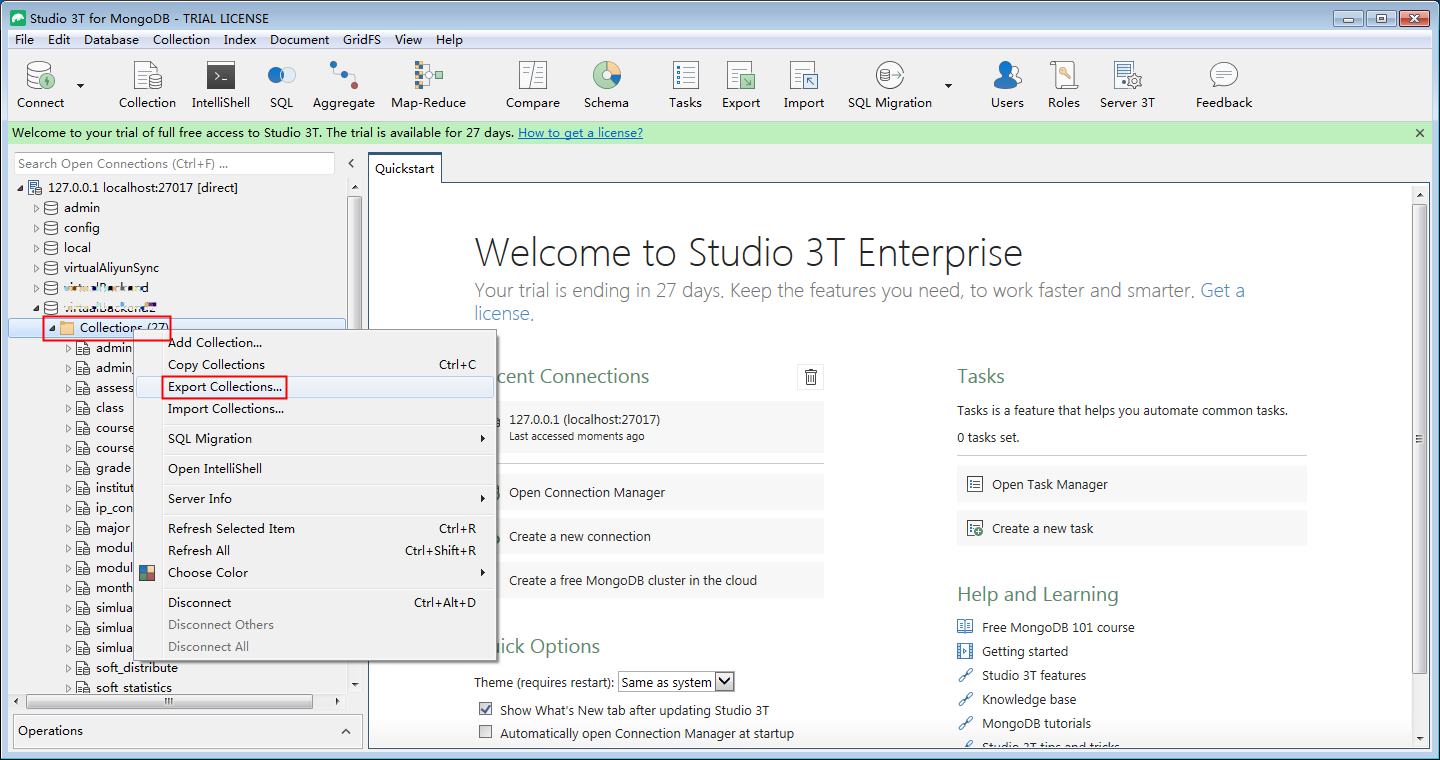Expand the virtualAliyunSync database node

pos(37,268)
